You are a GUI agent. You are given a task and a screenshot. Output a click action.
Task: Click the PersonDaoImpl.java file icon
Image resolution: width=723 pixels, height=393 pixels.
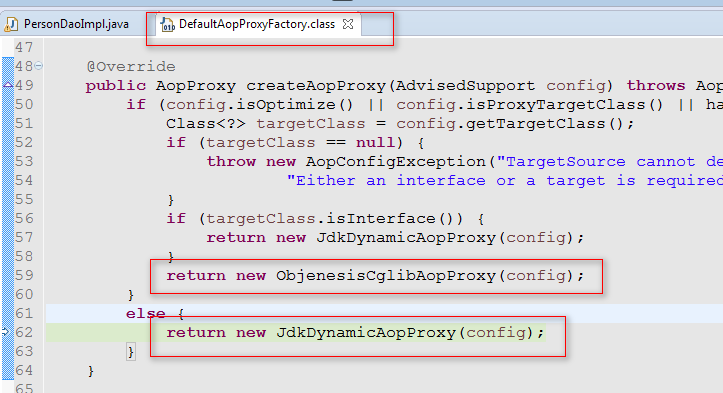11,24
